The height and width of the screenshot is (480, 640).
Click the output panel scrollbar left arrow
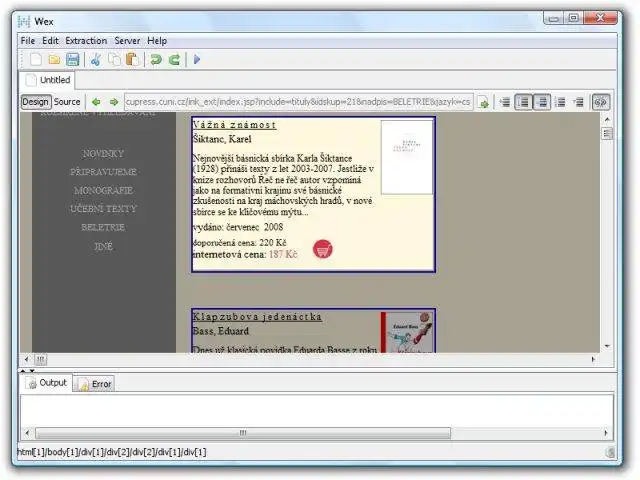pyautogui.click(x=27, y=433)
